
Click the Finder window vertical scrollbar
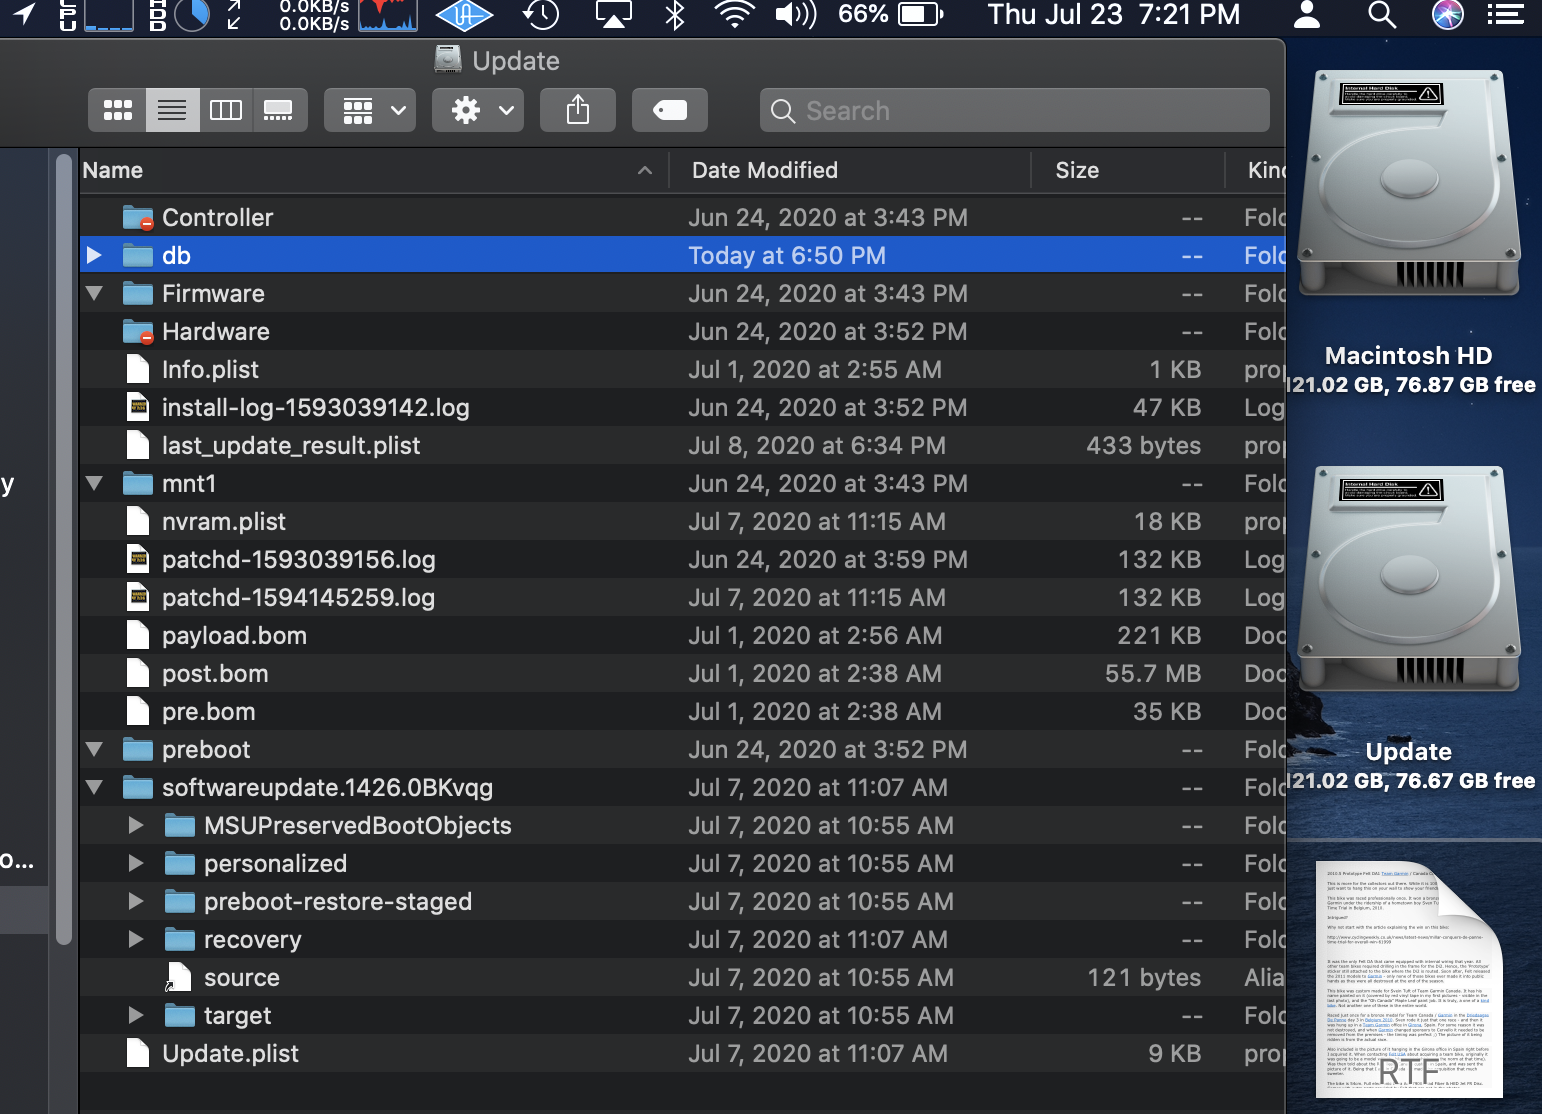(64, 550)
